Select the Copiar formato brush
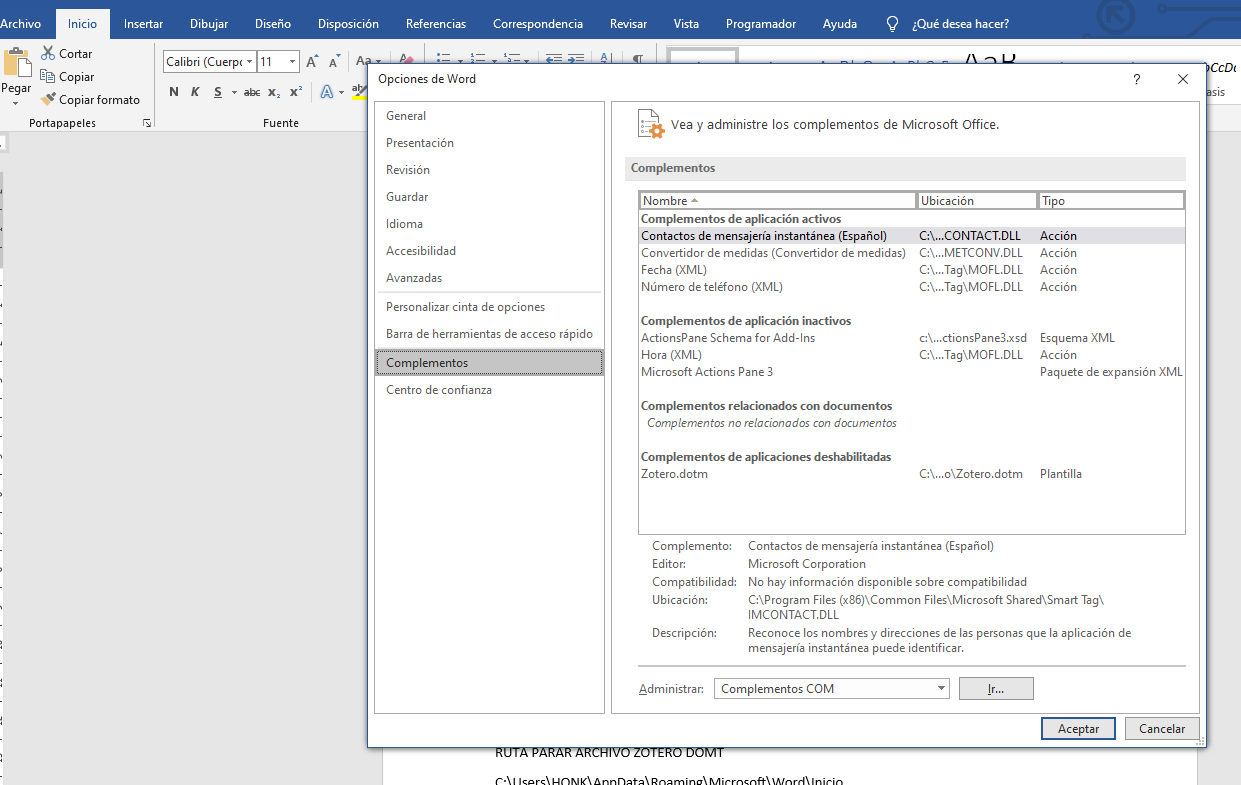Viewport: 1241px width, 785px height. 48,99
